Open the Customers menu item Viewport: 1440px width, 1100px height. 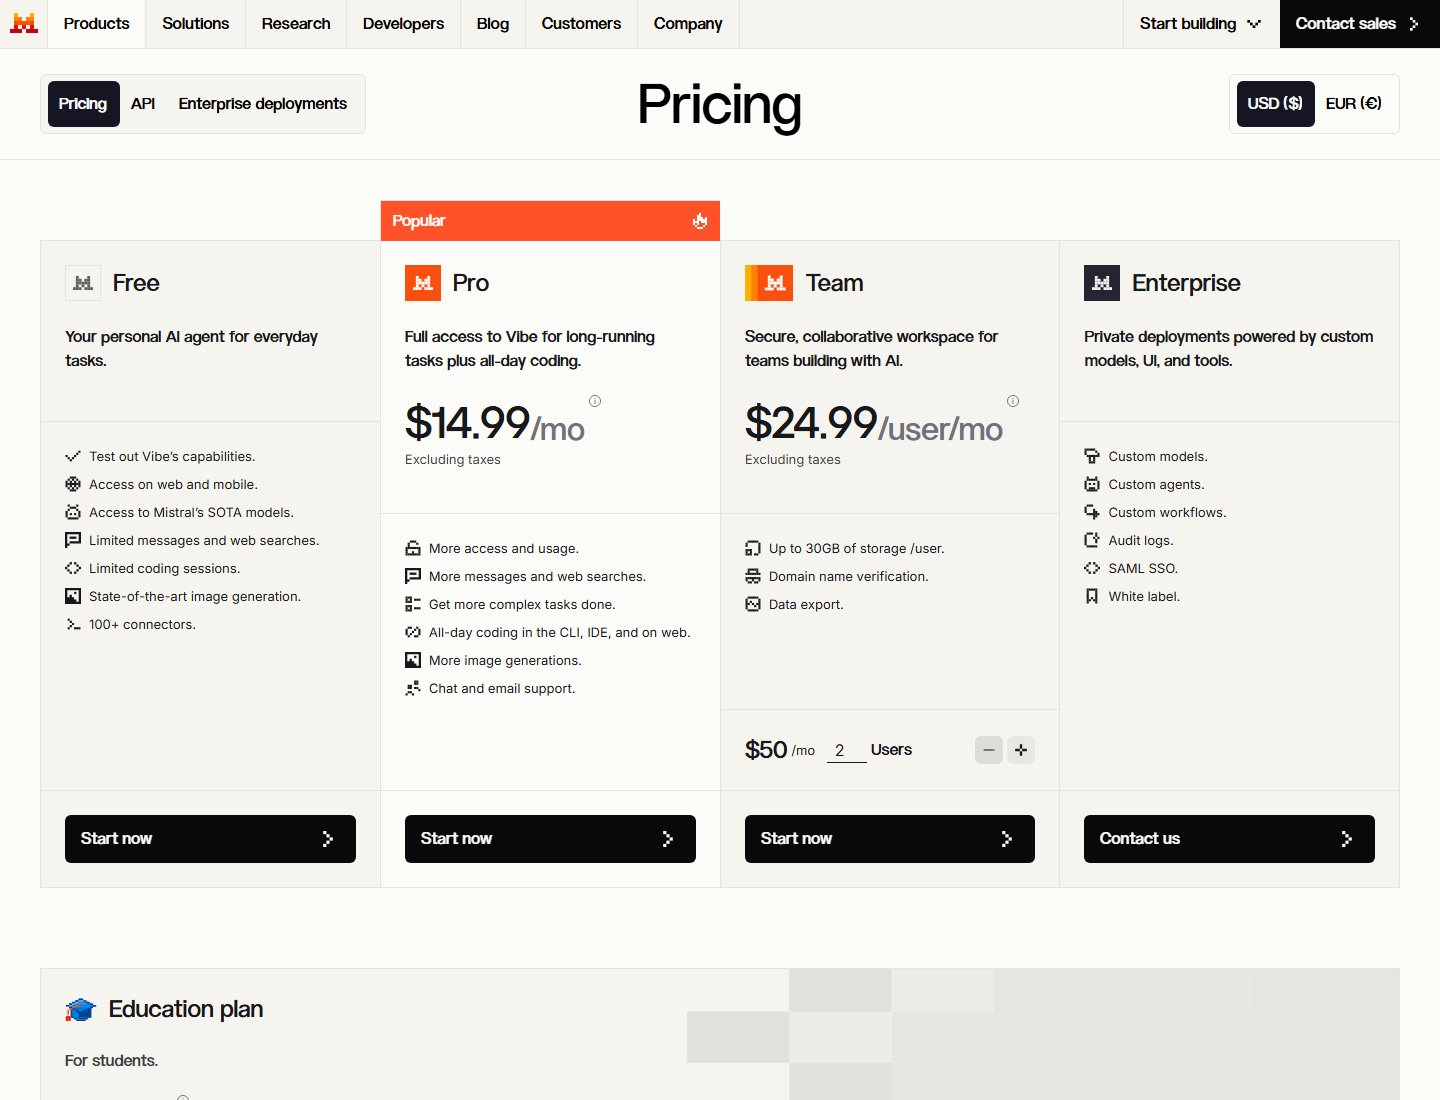[x=581, y=24]
